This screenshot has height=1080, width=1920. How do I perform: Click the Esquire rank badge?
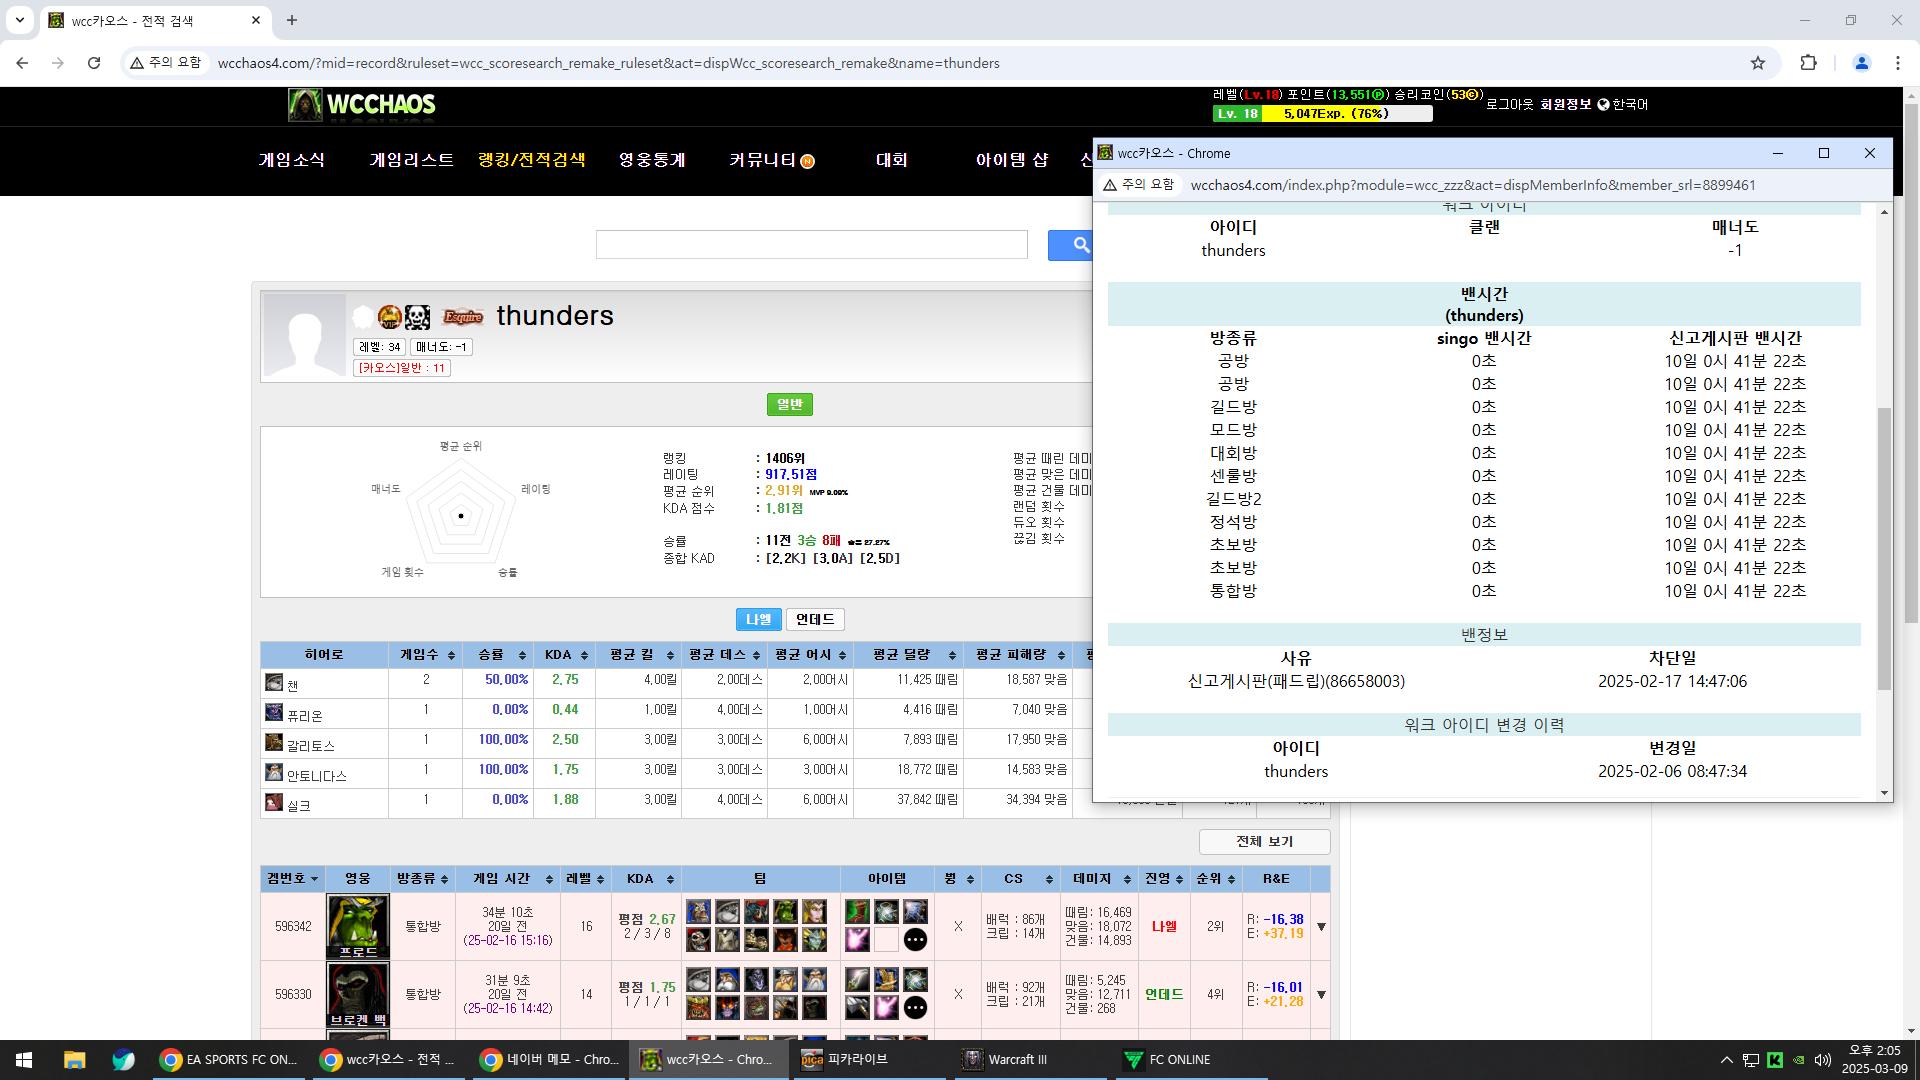(463, 317)
